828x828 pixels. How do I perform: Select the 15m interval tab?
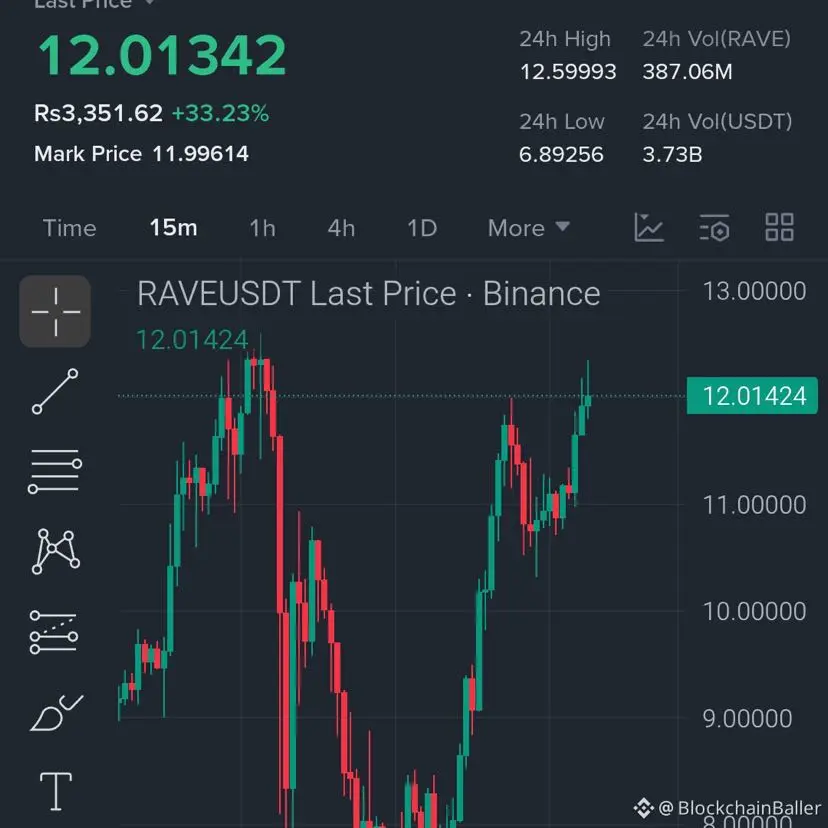point(173,228)
